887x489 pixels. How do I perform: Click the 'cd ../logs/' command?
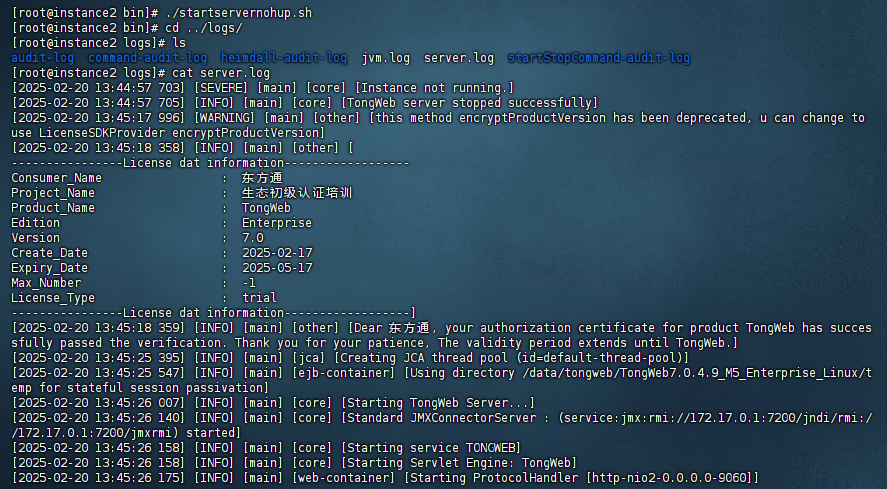(x=204, y=28)
